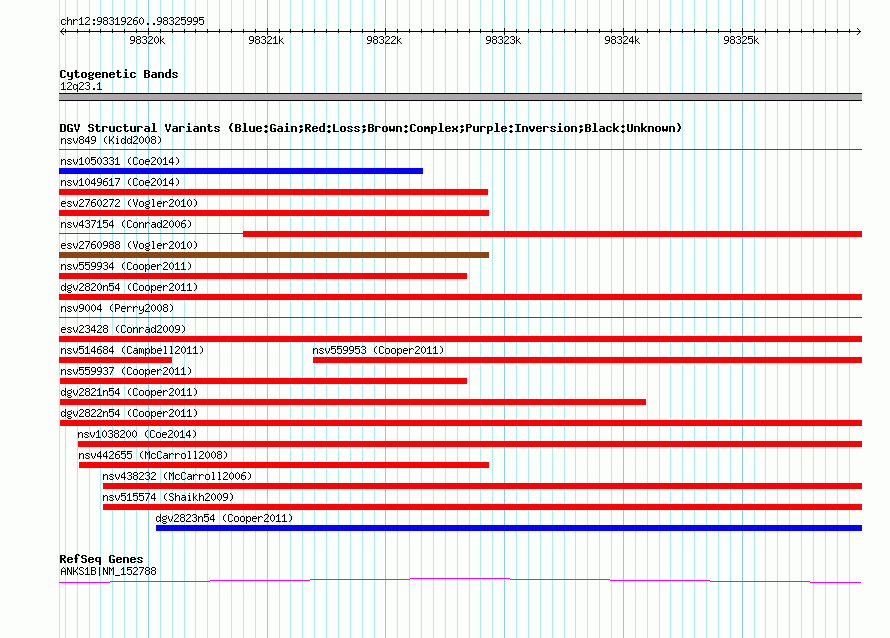This screenshot has width=890, height=638.
Task: Click the nsv1038200 (Coe2014) label
Action: point(137,434)
